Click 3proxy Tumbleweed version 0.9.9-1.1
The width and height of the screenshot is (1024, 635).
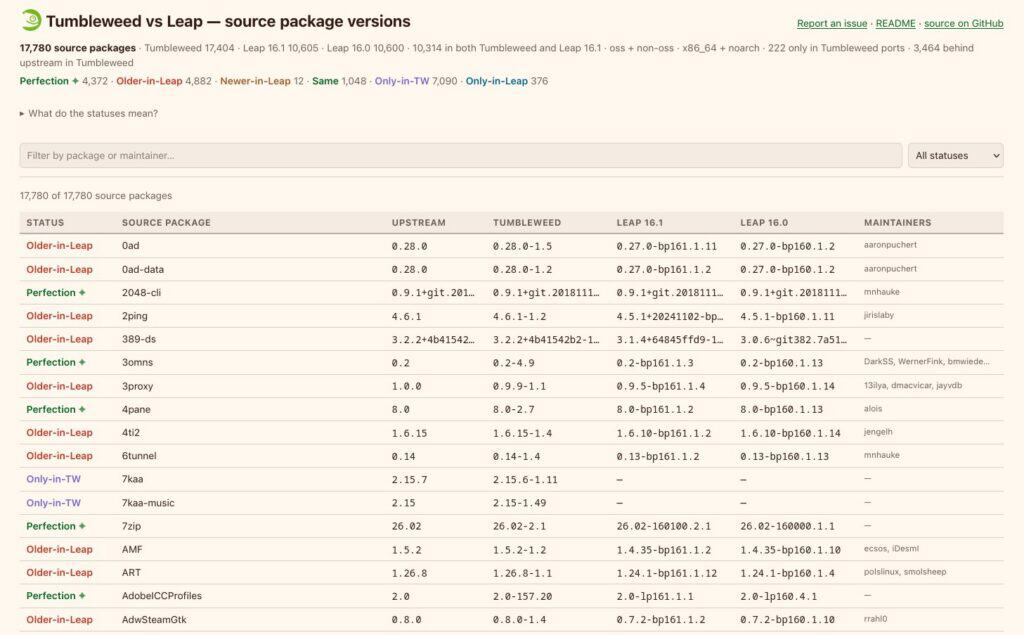point(519,387)
